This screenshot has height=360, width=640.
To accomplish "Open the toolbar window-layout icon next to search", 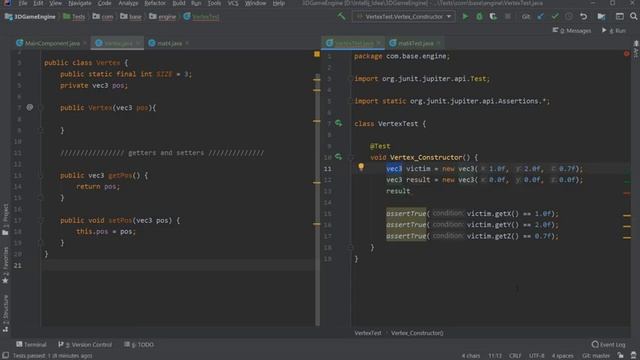I will 620,17.
